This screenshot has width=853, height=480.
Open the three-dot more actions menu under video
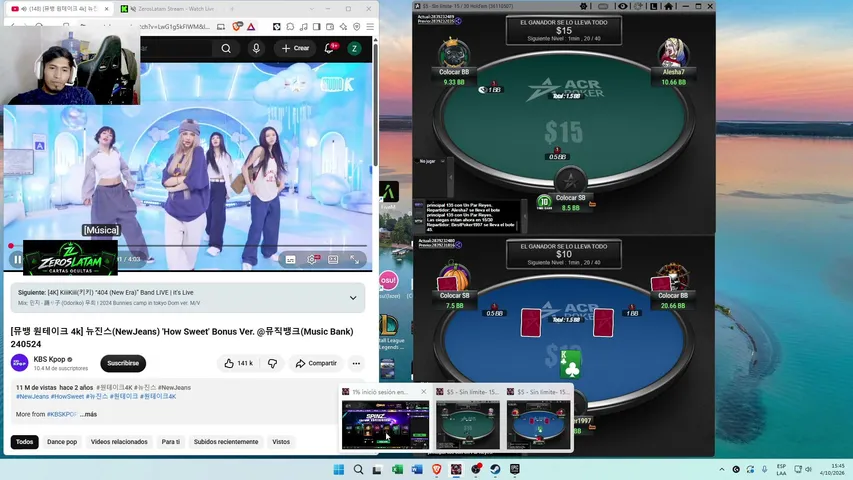click(356, 363)
